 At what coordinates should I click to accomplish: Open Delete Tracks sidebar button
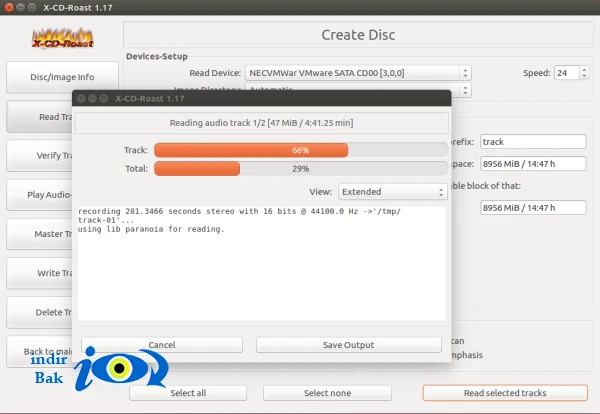(x=39, y=312)
